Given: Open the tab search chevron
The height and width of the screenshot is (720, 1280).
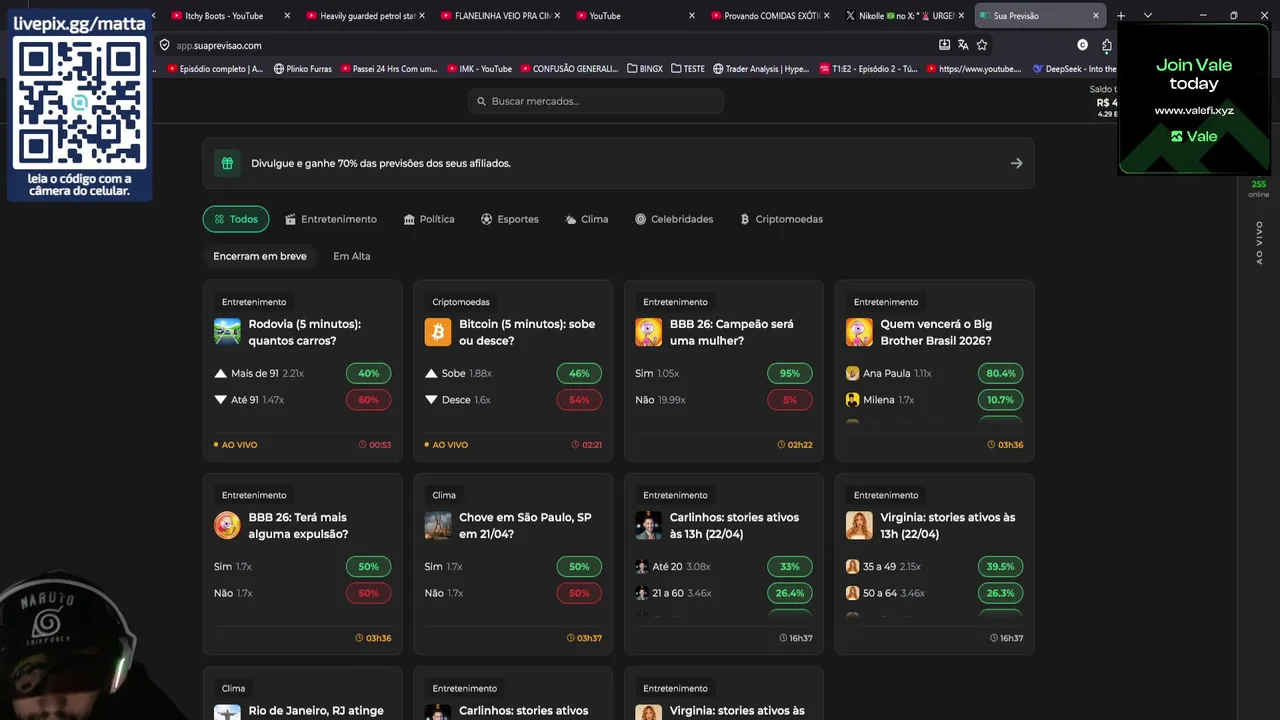Looking at the screenshot, I should (1147, 15).
